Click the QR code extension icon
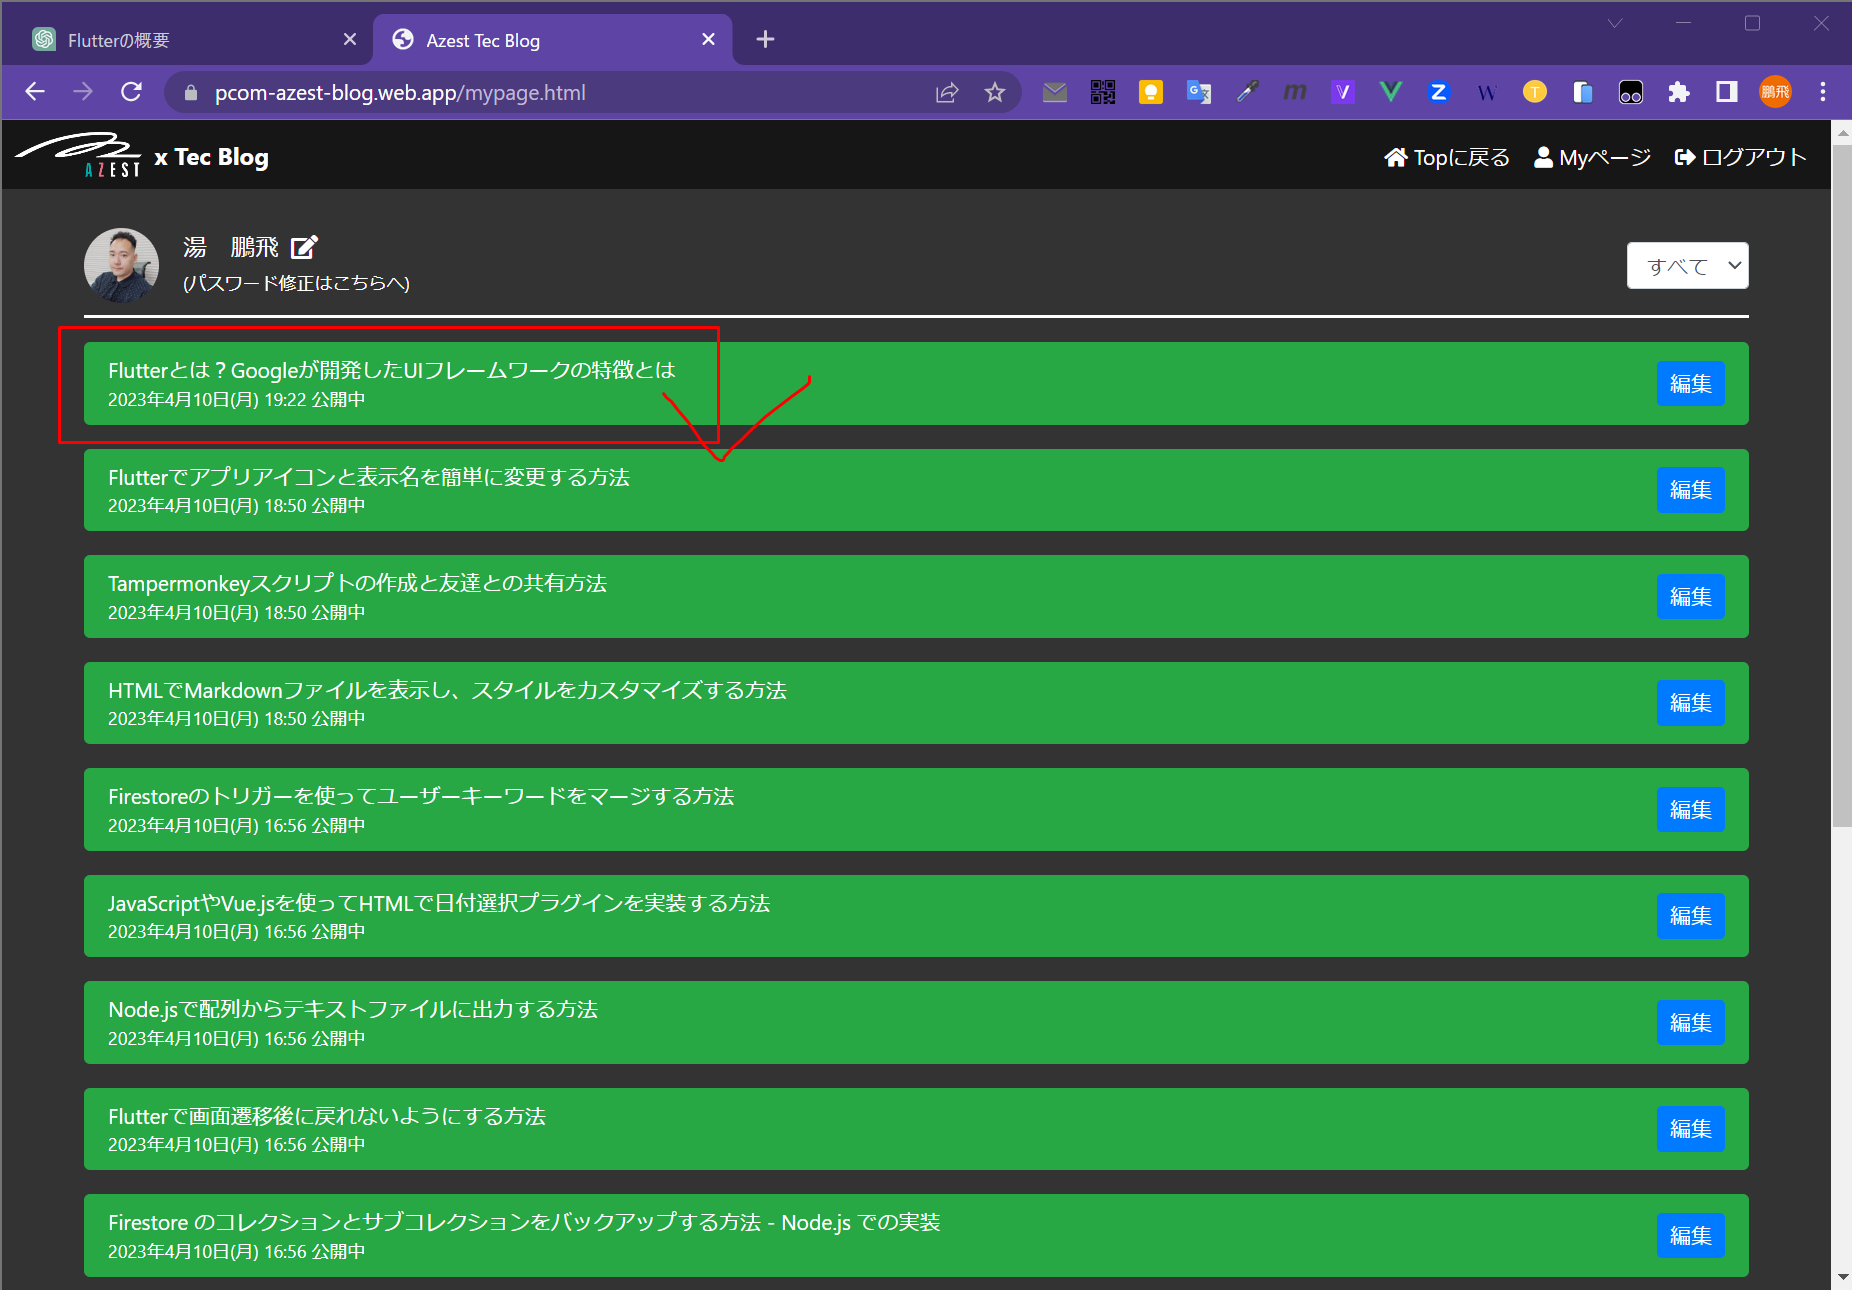The width and height of the screenshot is (1852, 1290). [x=1102, y=93]
